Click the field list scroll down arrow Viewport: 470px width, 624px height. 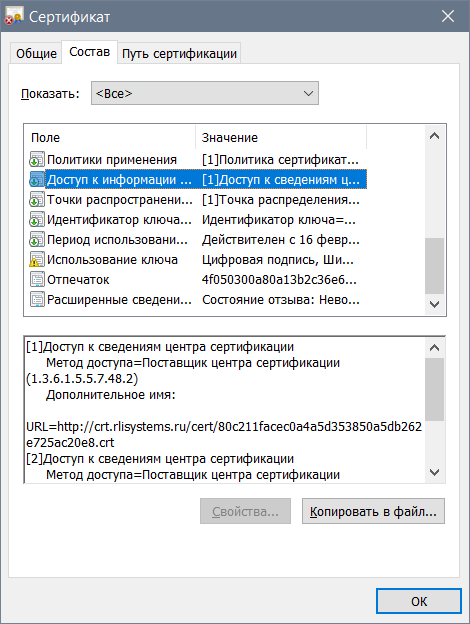[435, 304]
